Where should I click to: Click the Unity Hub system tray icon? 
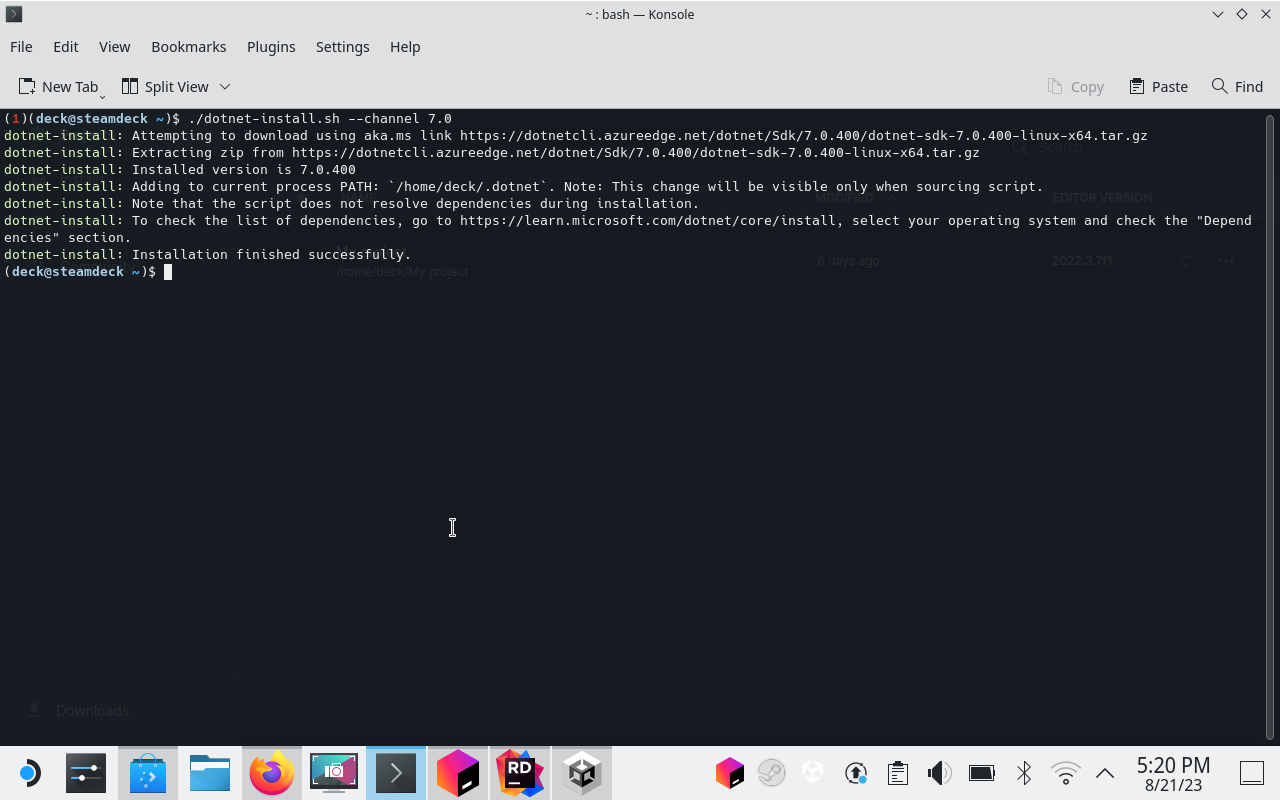click(813, 773)
